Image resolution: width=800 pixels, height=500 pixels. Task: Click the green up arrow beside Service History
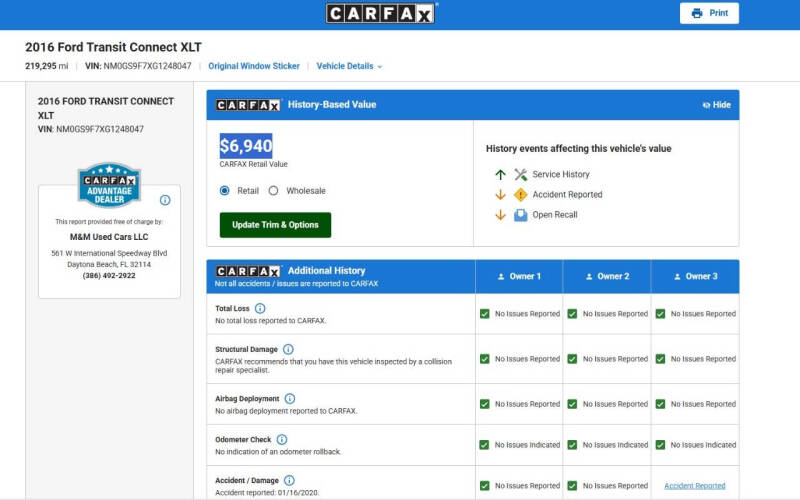(x=501, y=174)
